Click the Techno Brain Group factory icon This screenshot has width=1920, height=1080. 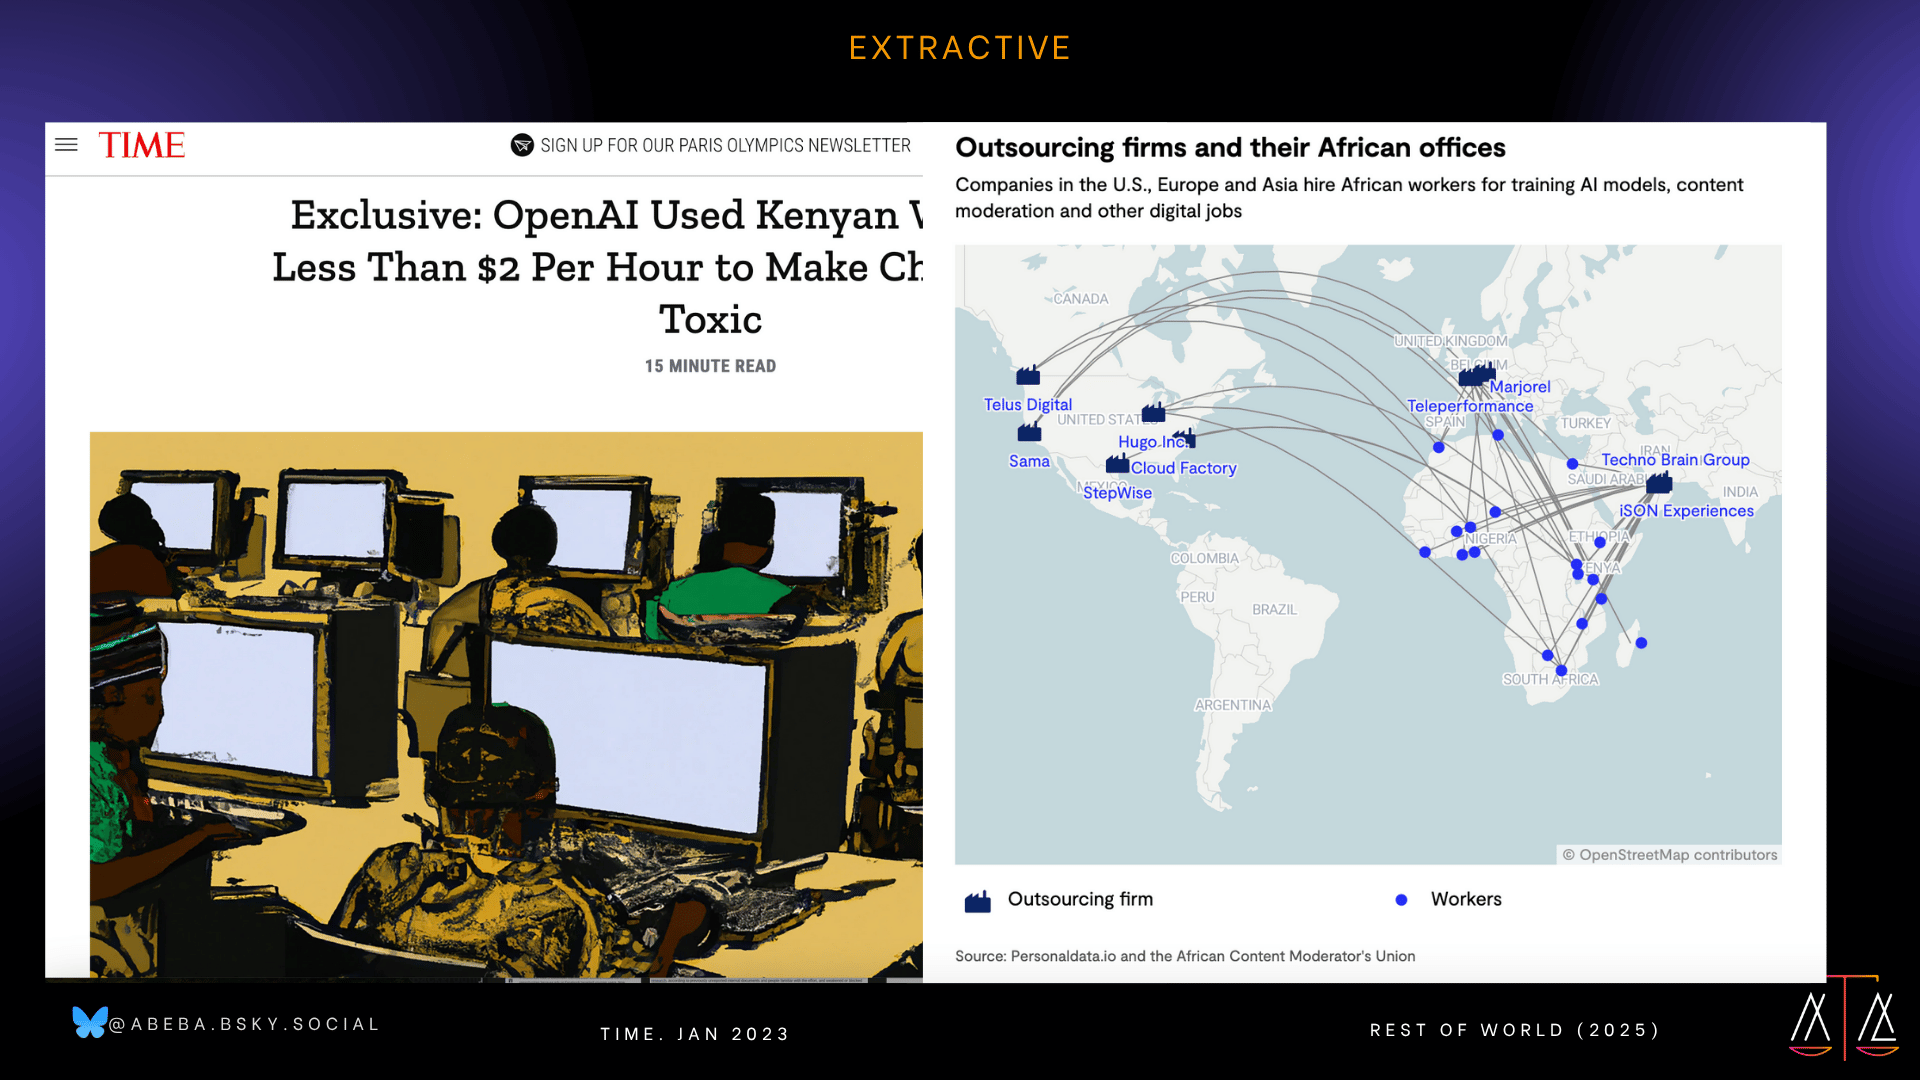(1659, 484)
